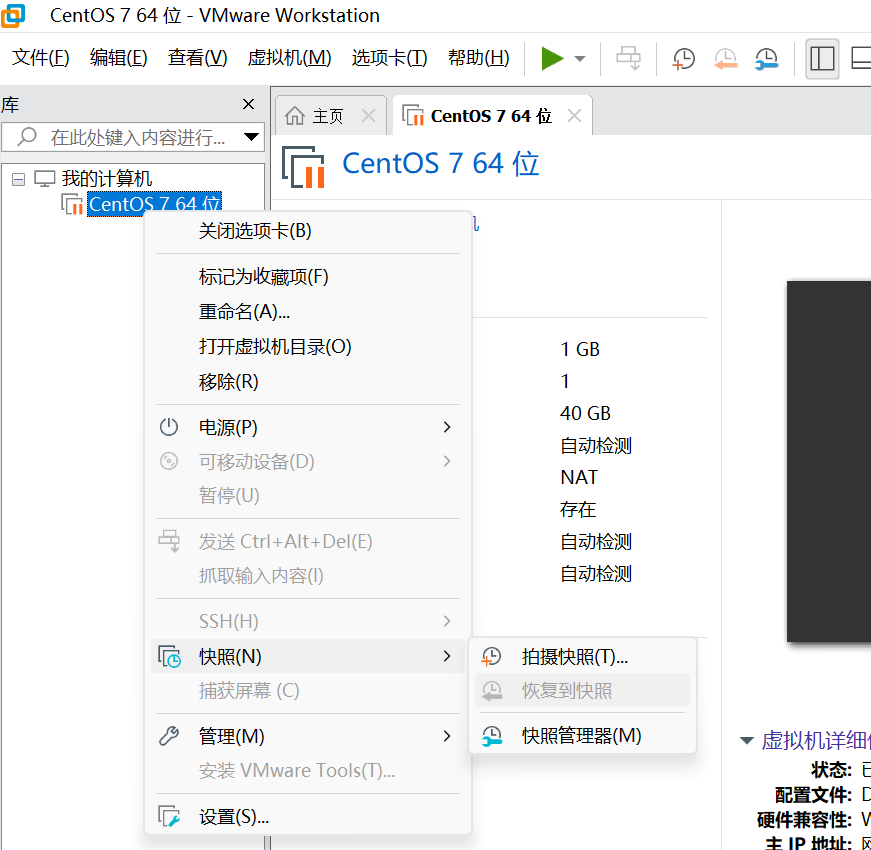Click the 1 GB memory value
871x850 pixels.
pos(580,349)
